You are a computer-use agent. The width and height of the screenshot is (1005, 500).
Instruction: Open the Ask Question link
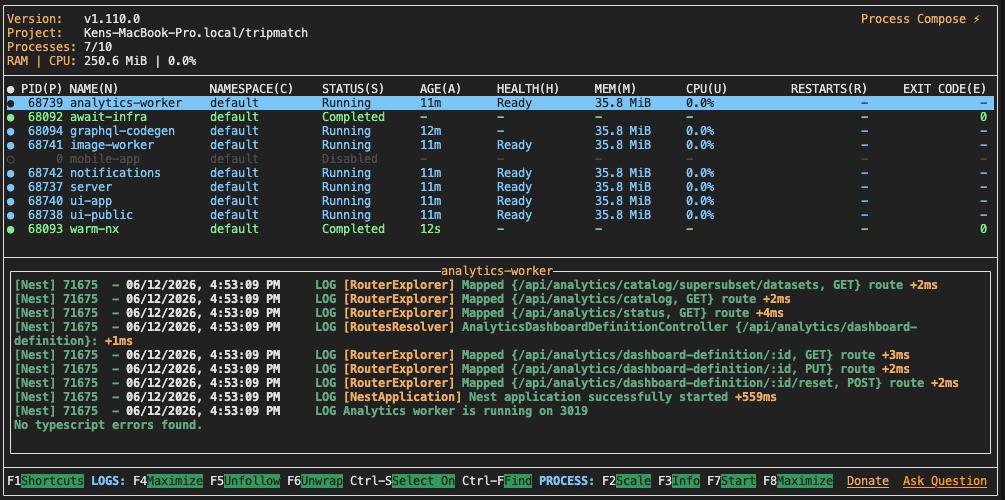tap(945, 481)
